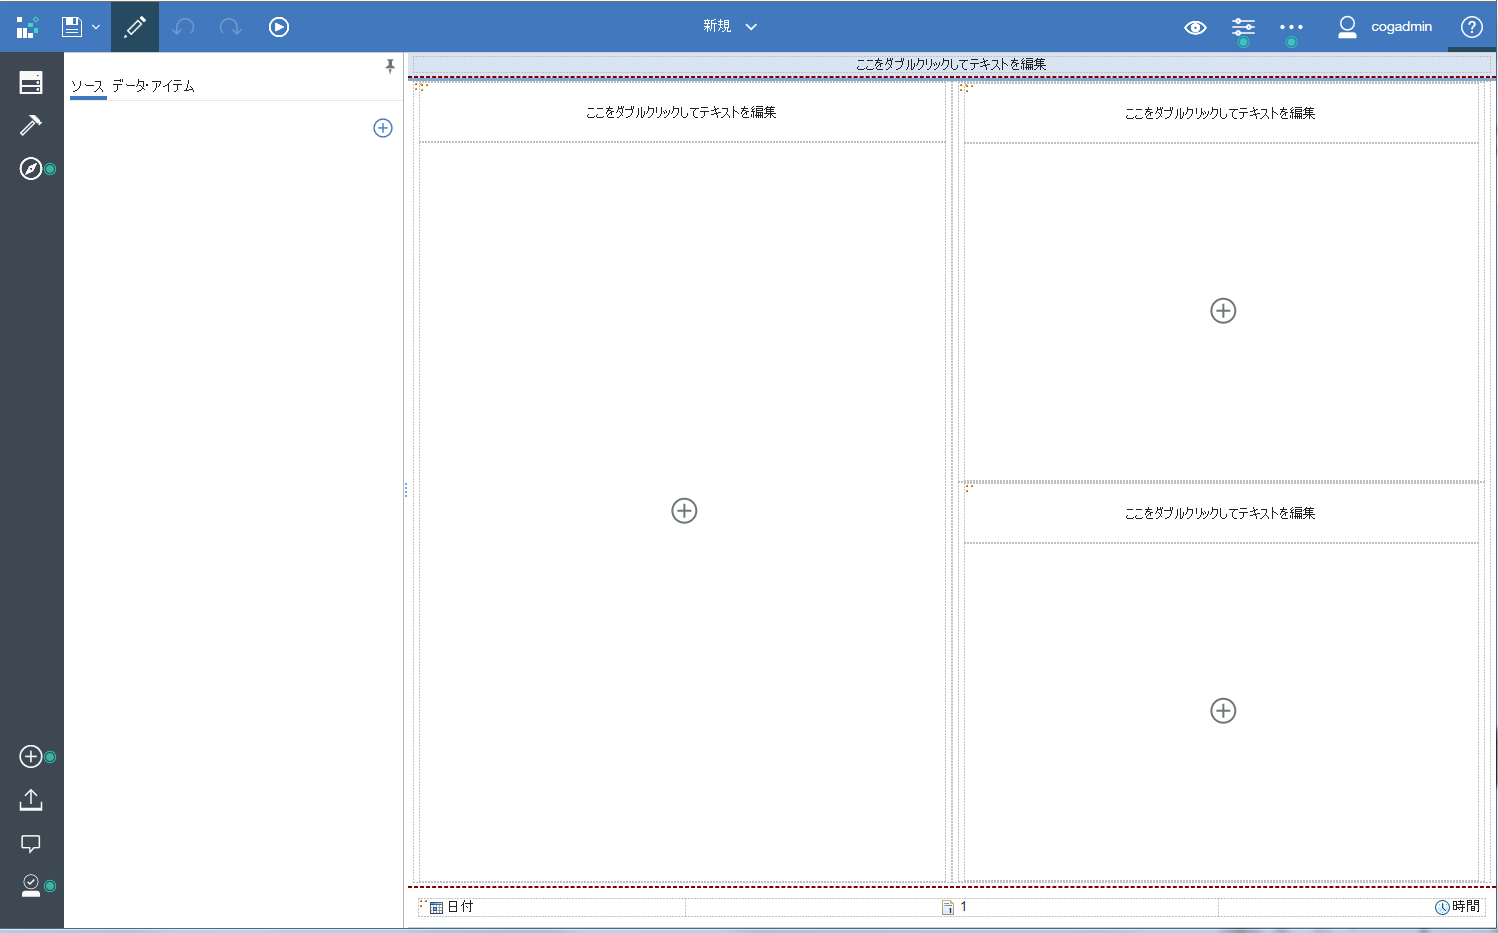The image size is (1498, 933).
Task: Open the Navigate compass icon
Action: [x=31, y=168]
